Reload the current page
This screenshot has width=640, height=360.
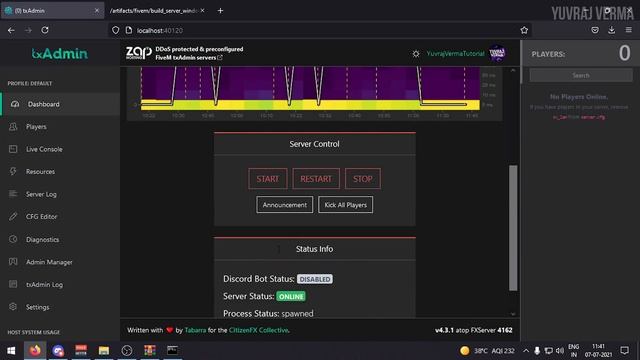click(45, 30)
